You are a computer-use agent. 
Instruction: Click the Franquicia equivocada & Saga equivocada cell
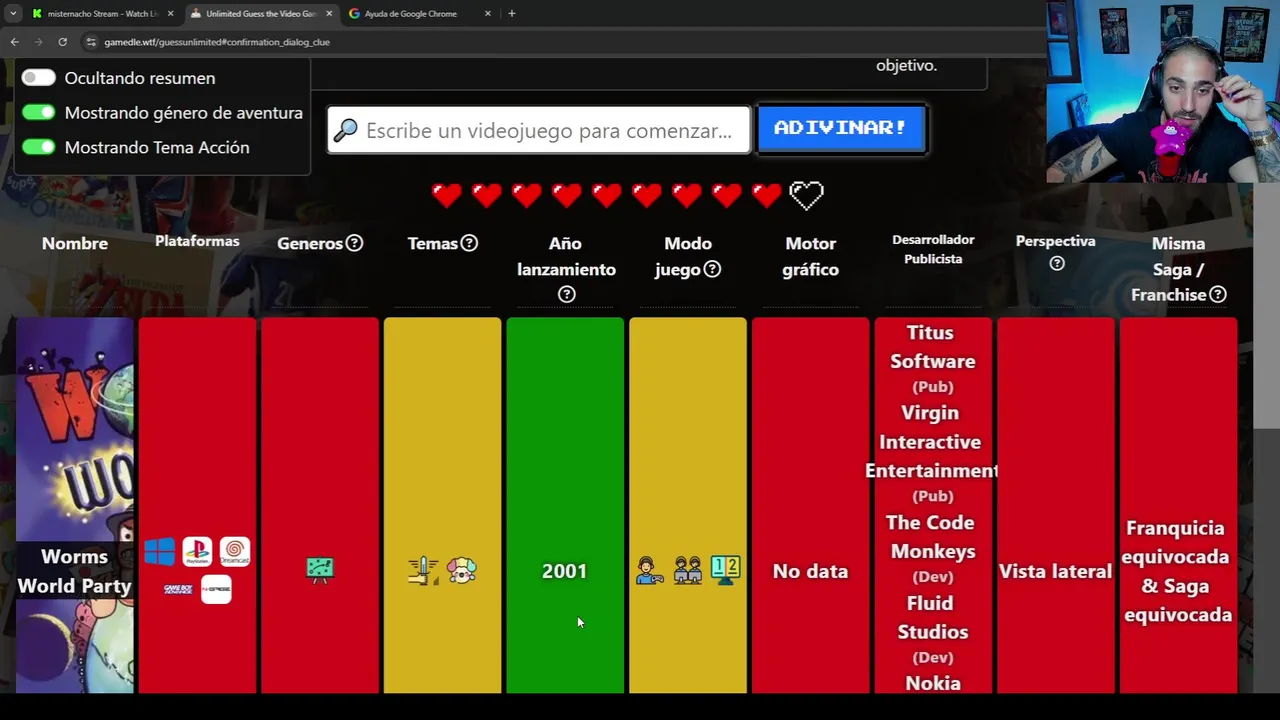click(x=1178, y=505)
